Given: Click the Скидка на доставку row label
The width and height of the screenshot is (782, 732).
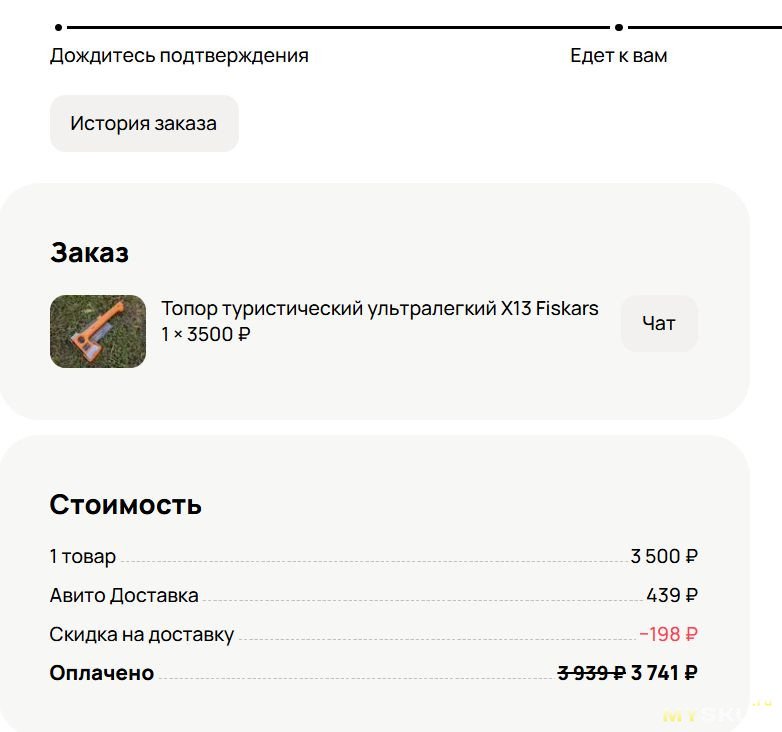Looking at the screenshot, I should click(x=141, y=634).
